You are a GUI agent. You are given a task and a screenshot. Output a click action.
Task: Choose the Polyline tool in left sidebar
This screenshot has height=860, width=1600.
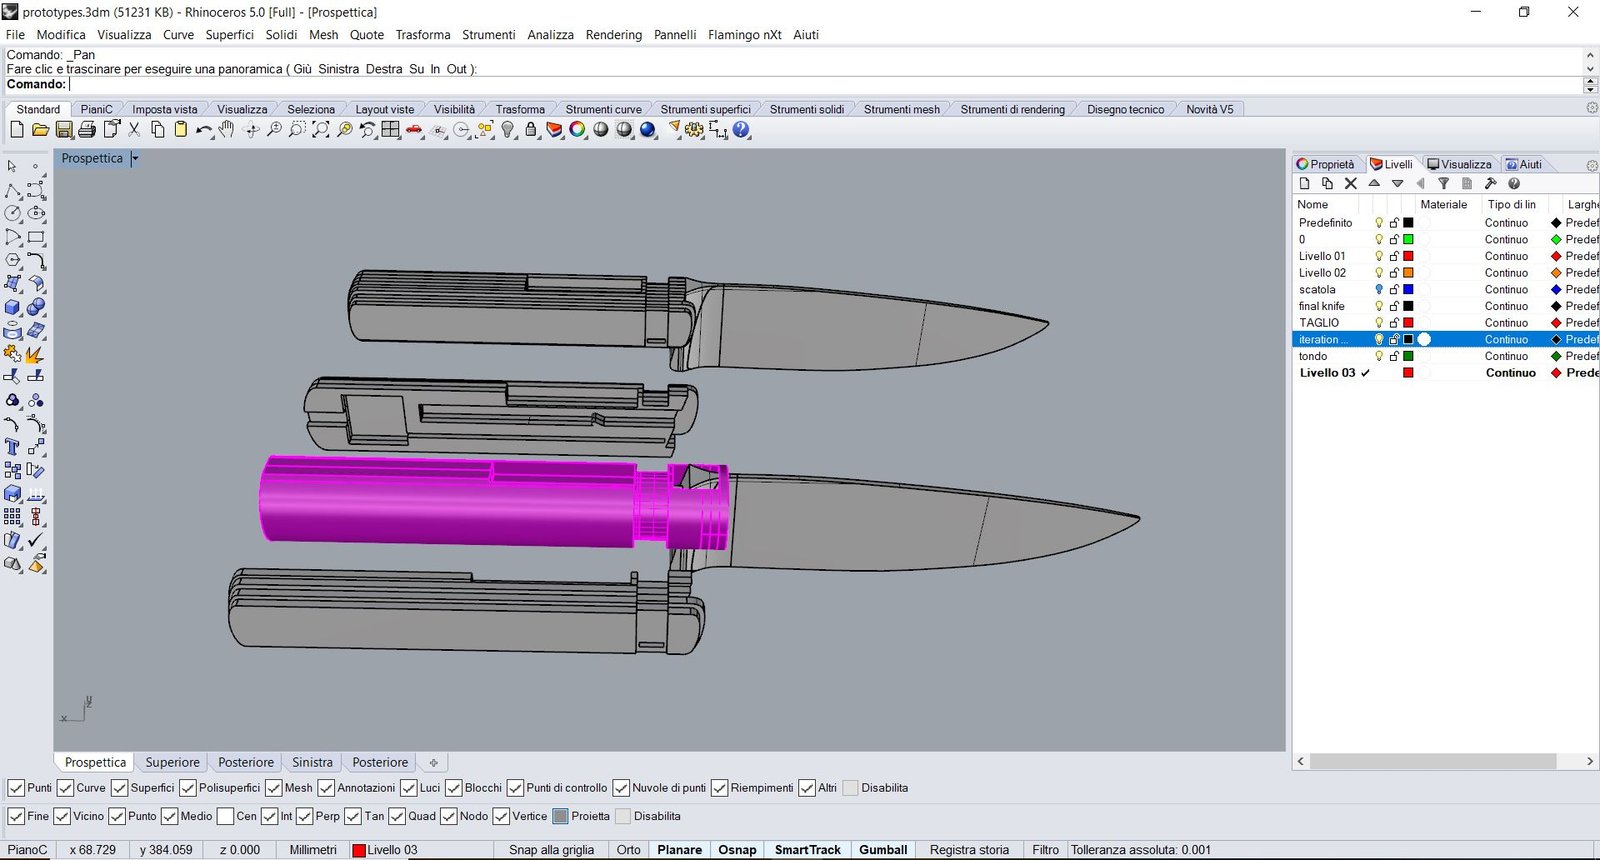pos(13,190)
